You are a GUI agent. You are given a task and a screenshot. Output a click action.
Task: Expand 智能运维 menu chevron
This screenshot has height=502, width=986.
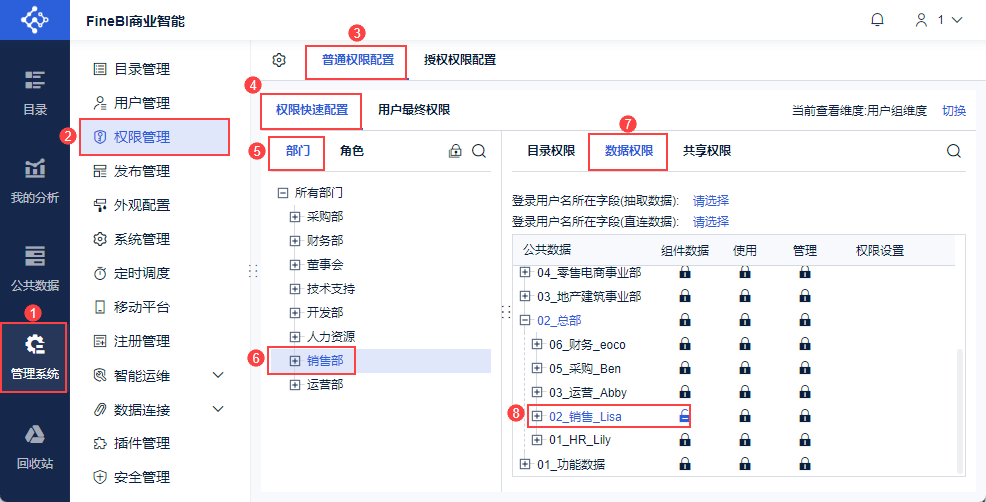(218, 376)
